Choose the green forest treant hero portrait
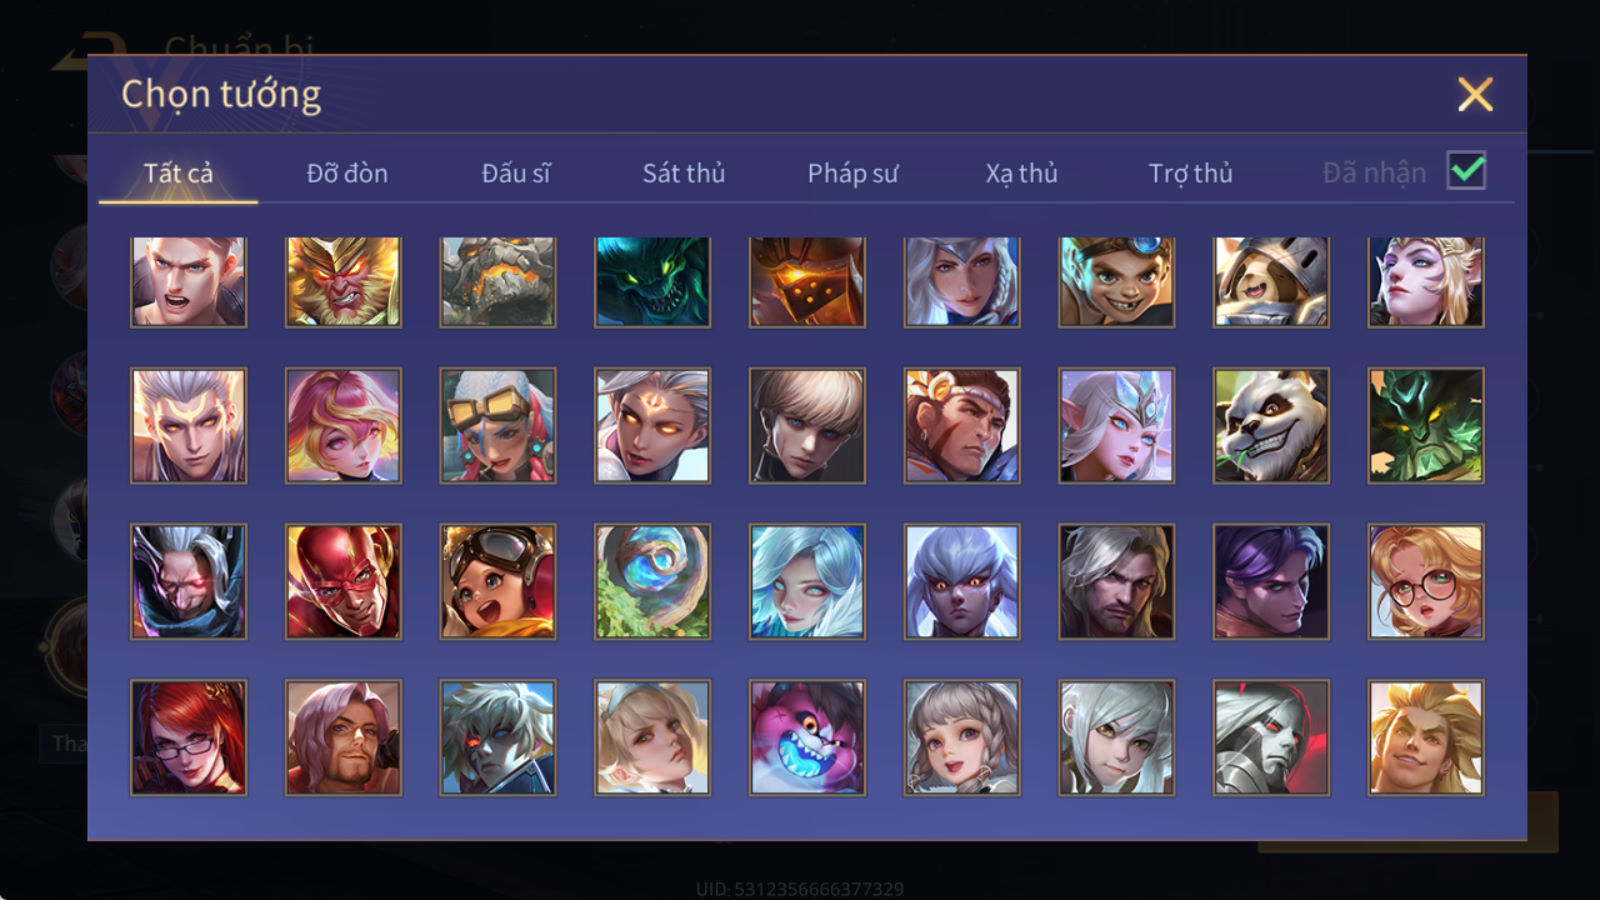 [1426, 426]
